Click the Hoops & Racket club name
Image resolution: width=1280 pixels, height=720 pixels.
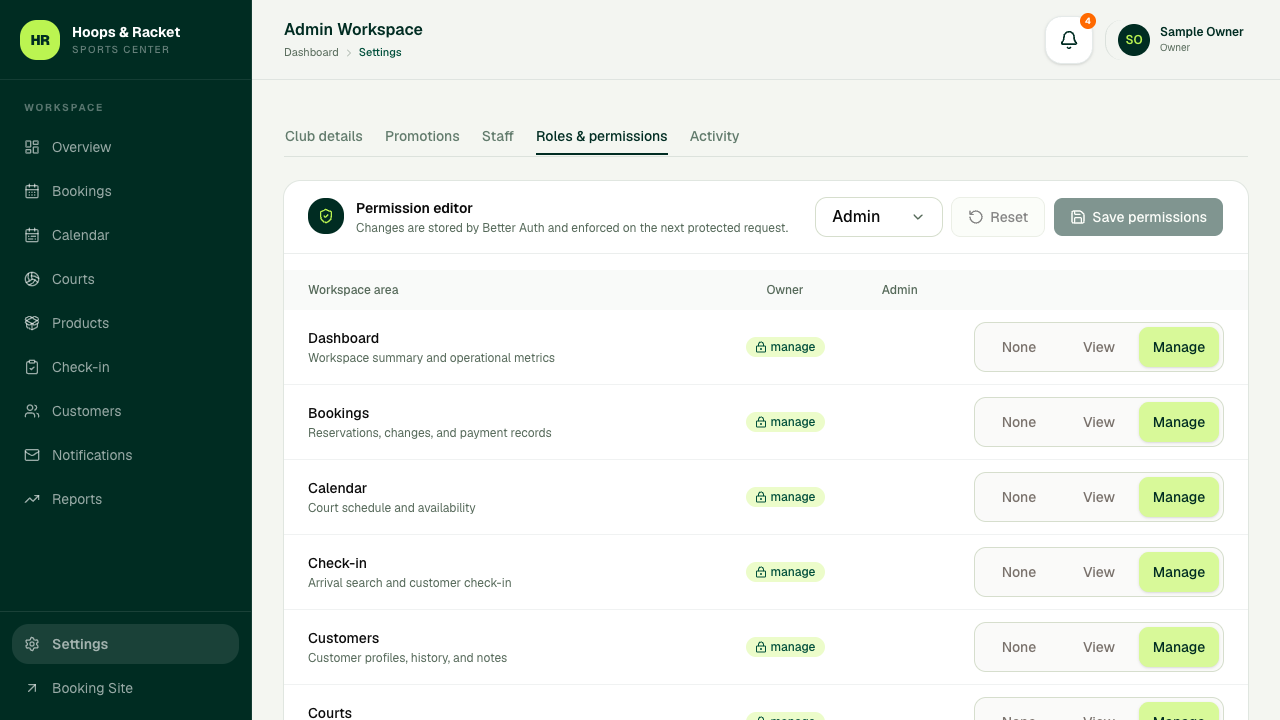pyautogui.click(x=126, y=32)
